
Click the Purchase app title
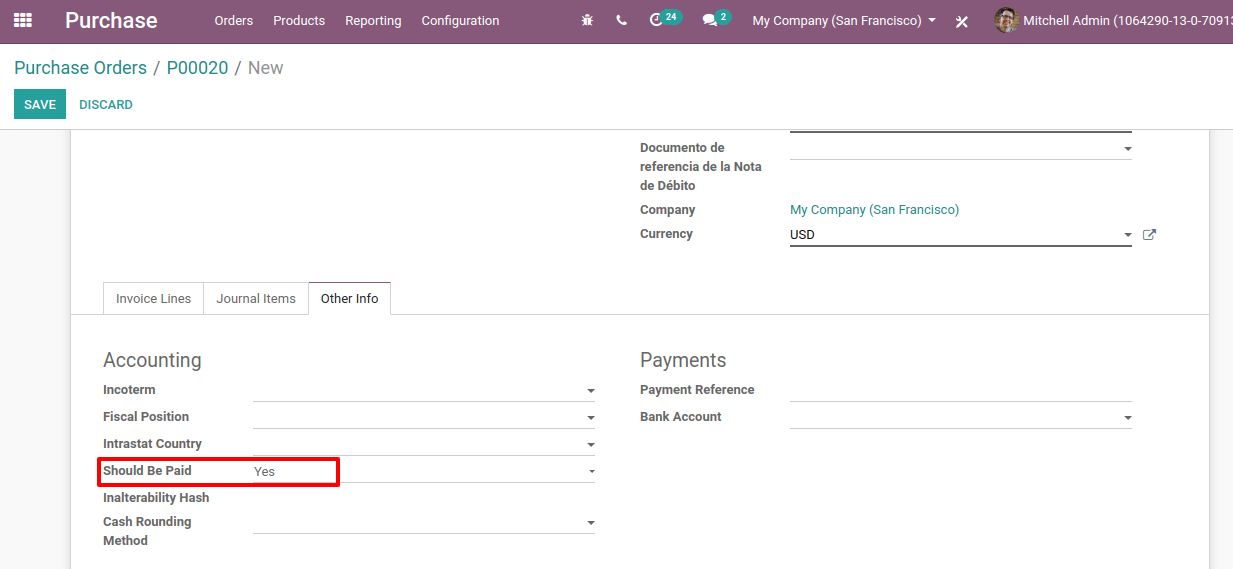tap(111, 20)
